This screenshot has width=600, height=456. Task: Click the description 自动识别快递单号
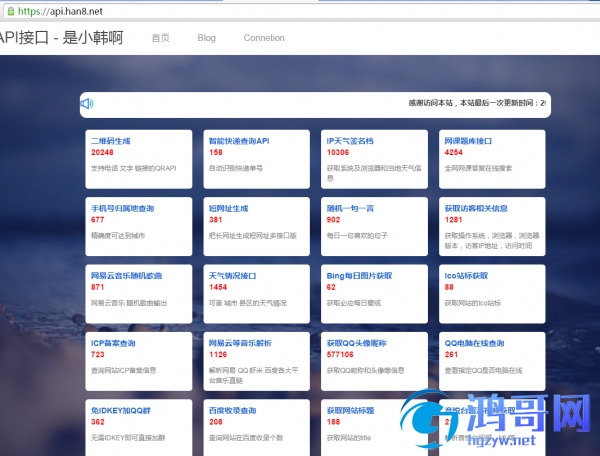pyautogui.click(x=236, y=168)
